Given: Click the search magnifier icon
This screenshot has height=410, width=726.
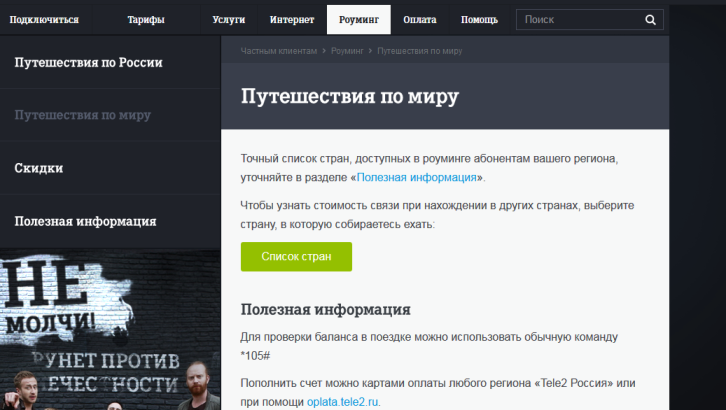Looking at the screenshot, I should [650, 19].
